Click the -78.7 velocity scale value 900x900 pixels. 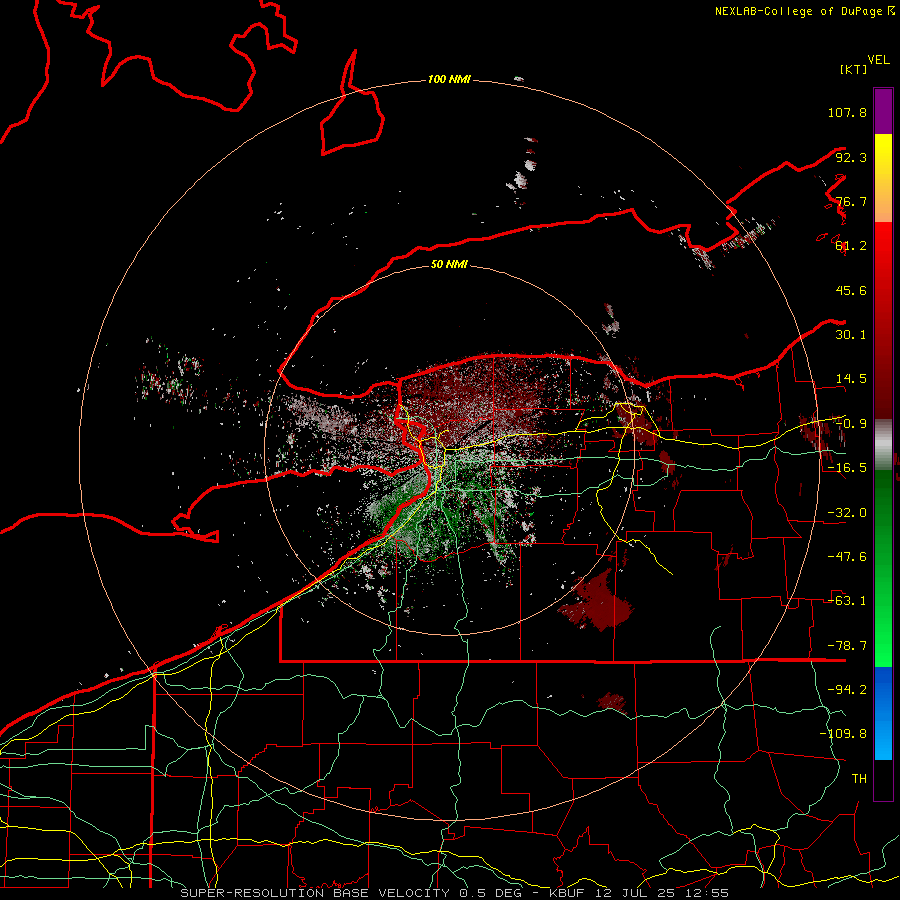(x=847, y=646)
